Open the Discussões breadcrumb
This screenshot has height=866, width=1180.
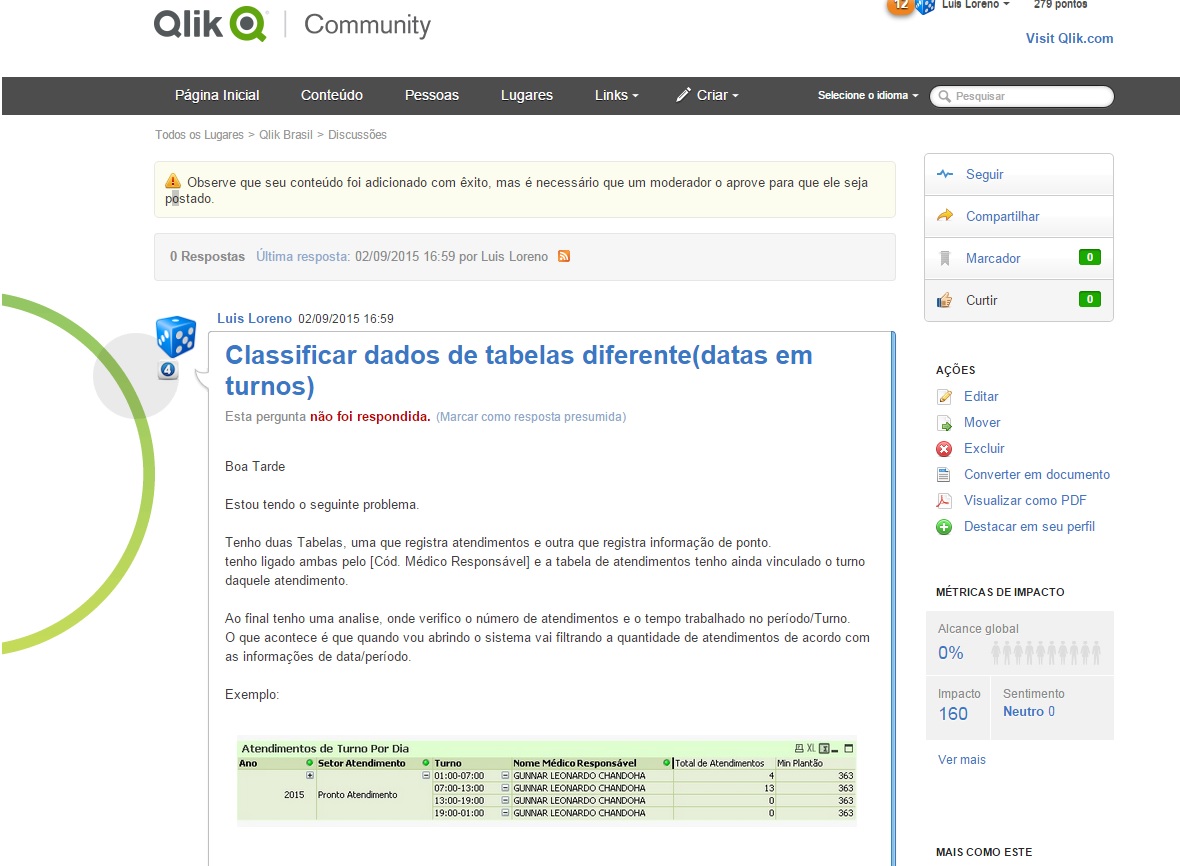pyautogui.click(x=357, y=135)
